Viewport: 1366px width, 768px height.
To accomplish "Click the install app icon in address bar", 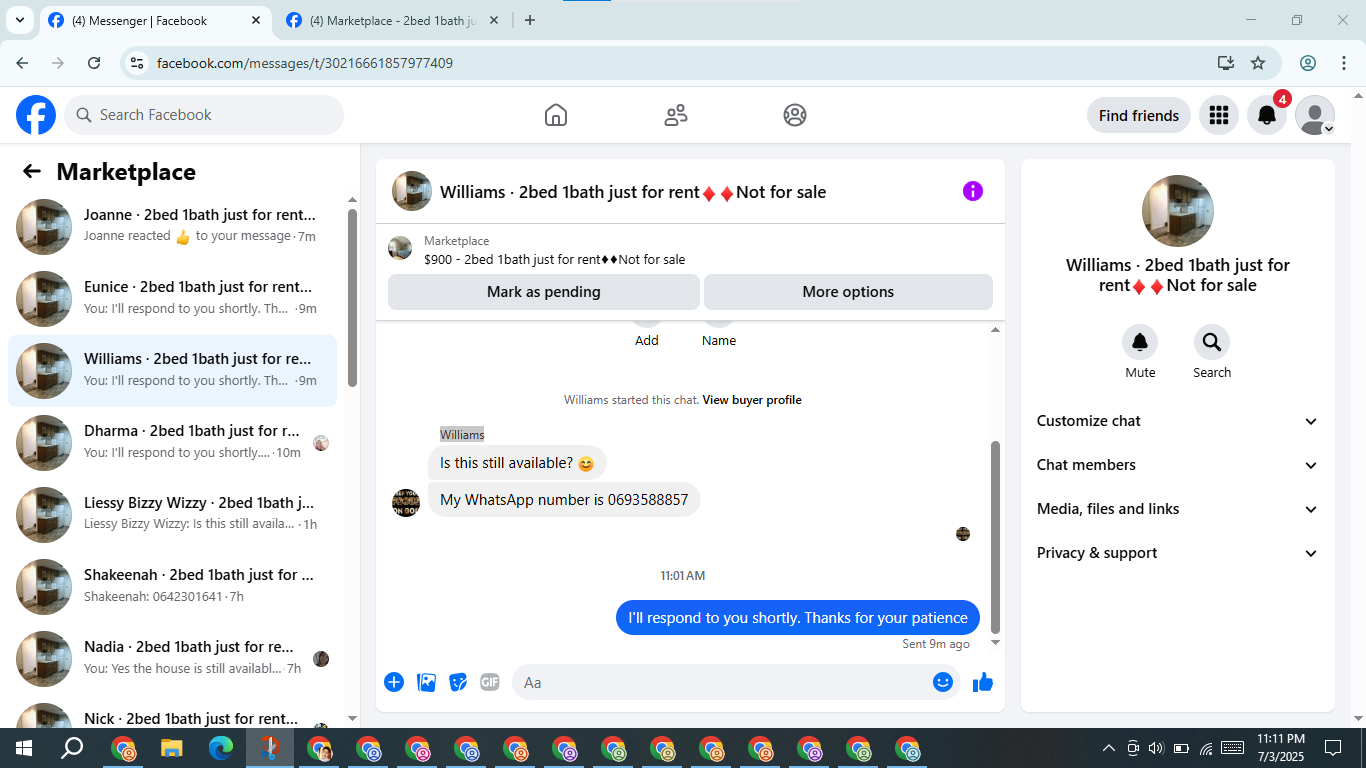I will [x=1226, y=63].
